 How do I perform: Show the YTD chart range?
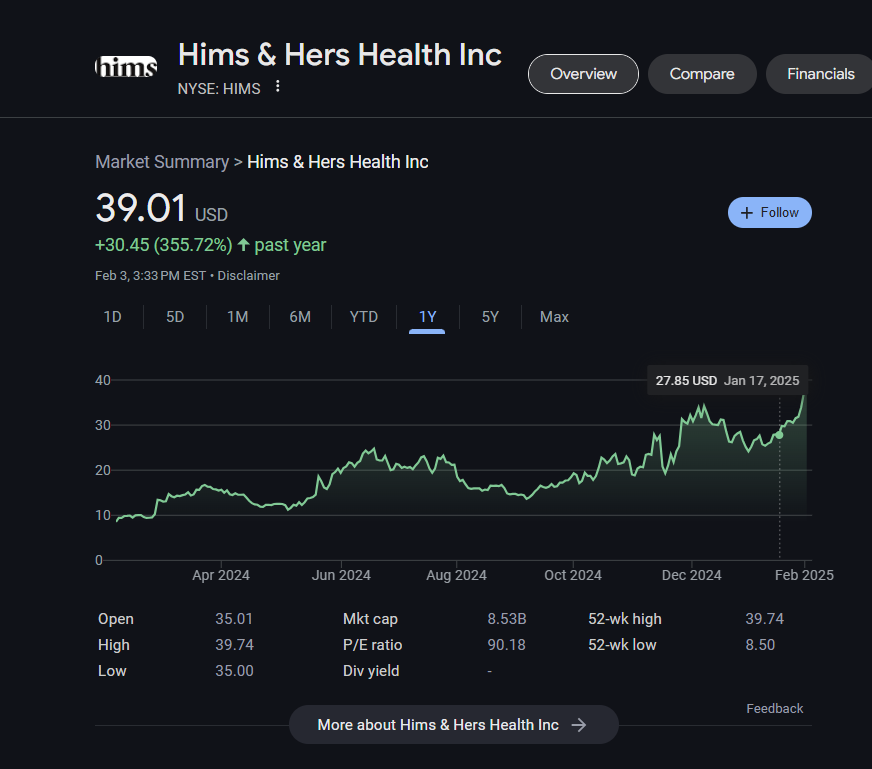click(364, 317)
